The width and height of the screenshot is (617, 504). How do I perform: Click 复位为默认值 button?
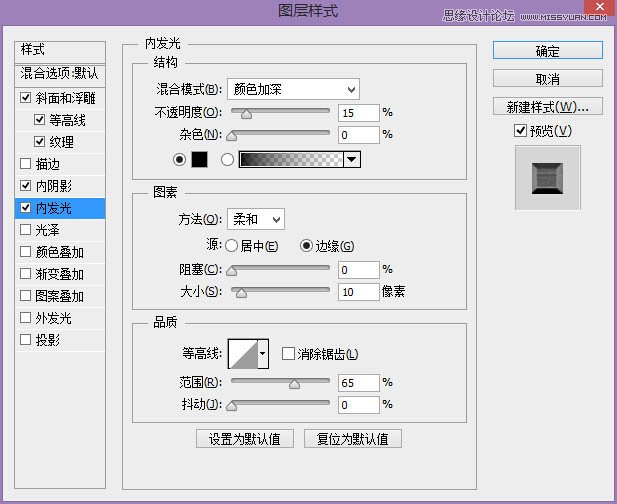click(353, 439)
